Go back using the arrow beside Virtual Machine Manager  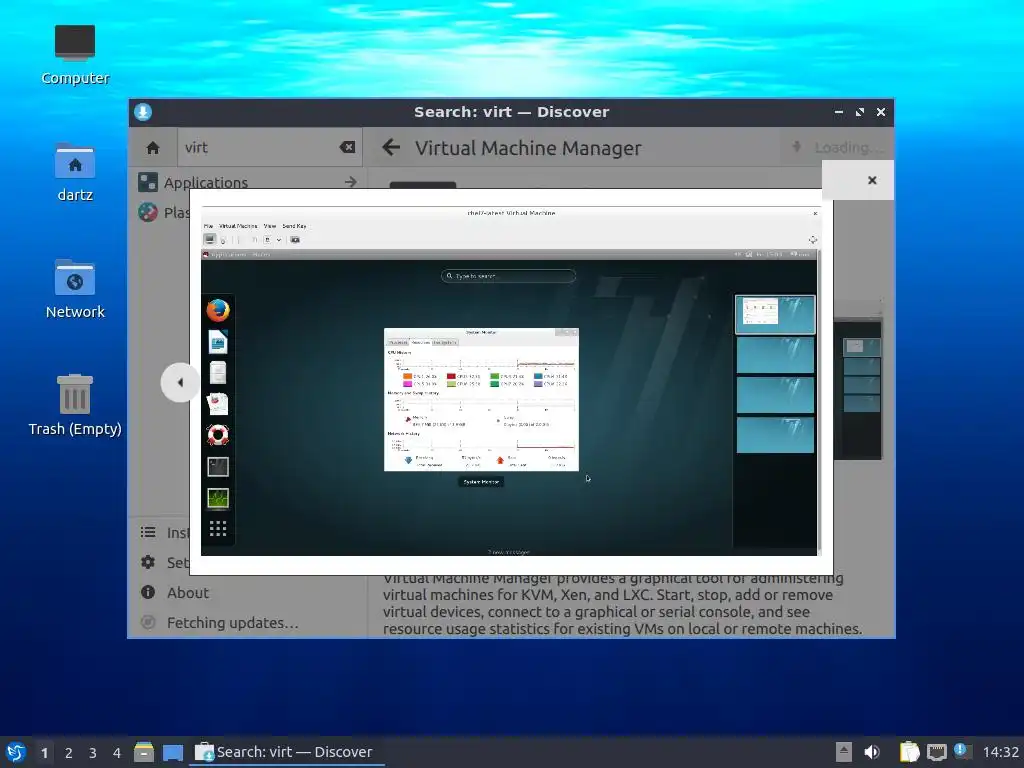click(391, 147)
